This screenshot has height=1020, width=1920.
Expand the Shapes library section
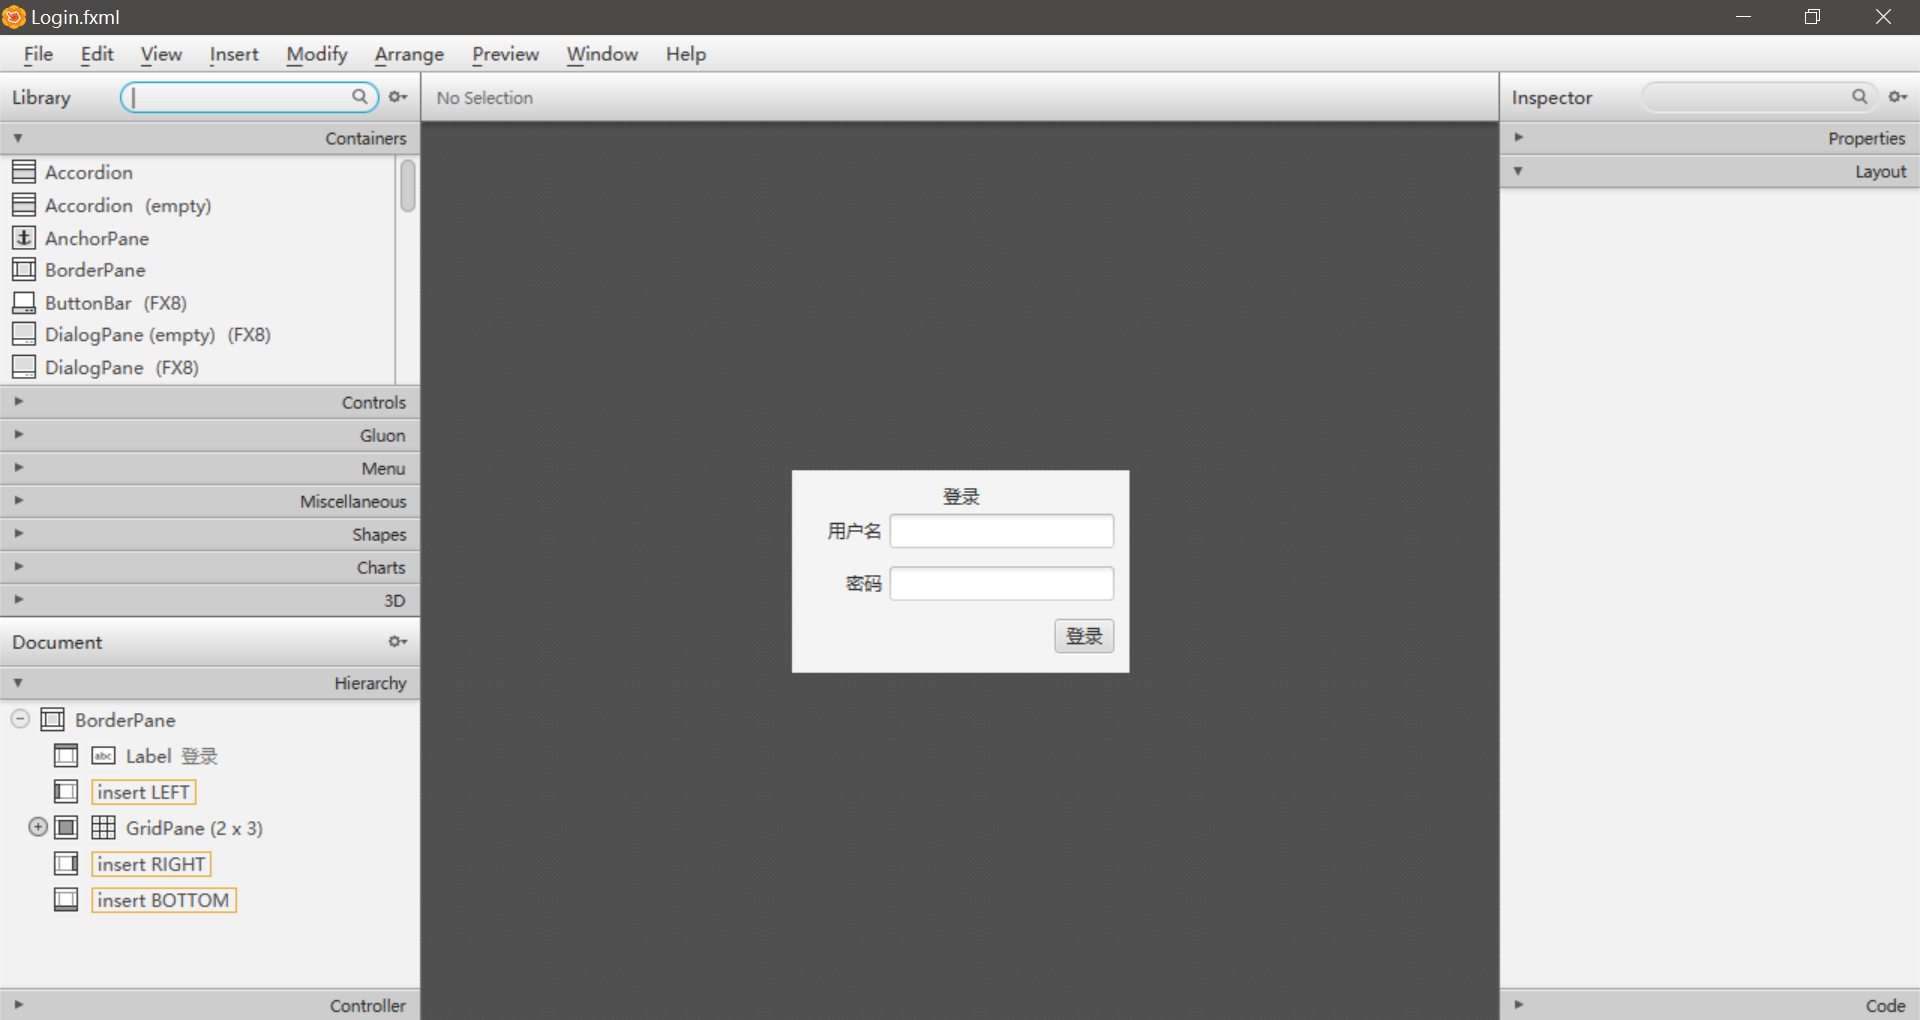18,533
